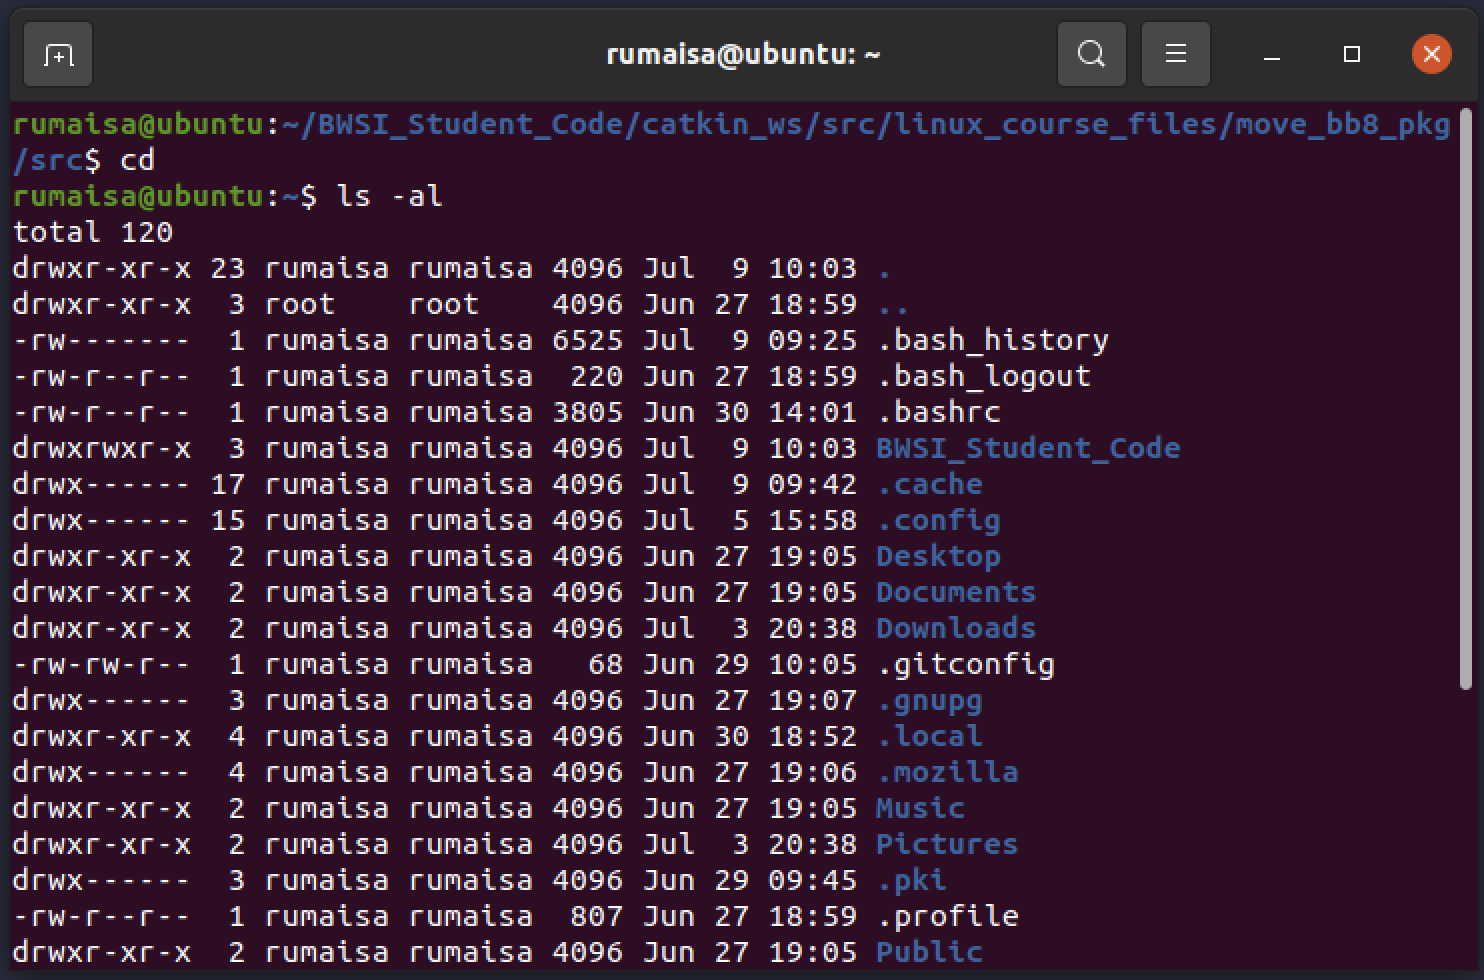The image size is (1484, 980).
Task: Click the .bash_history file name
Action: pos(993,340)
